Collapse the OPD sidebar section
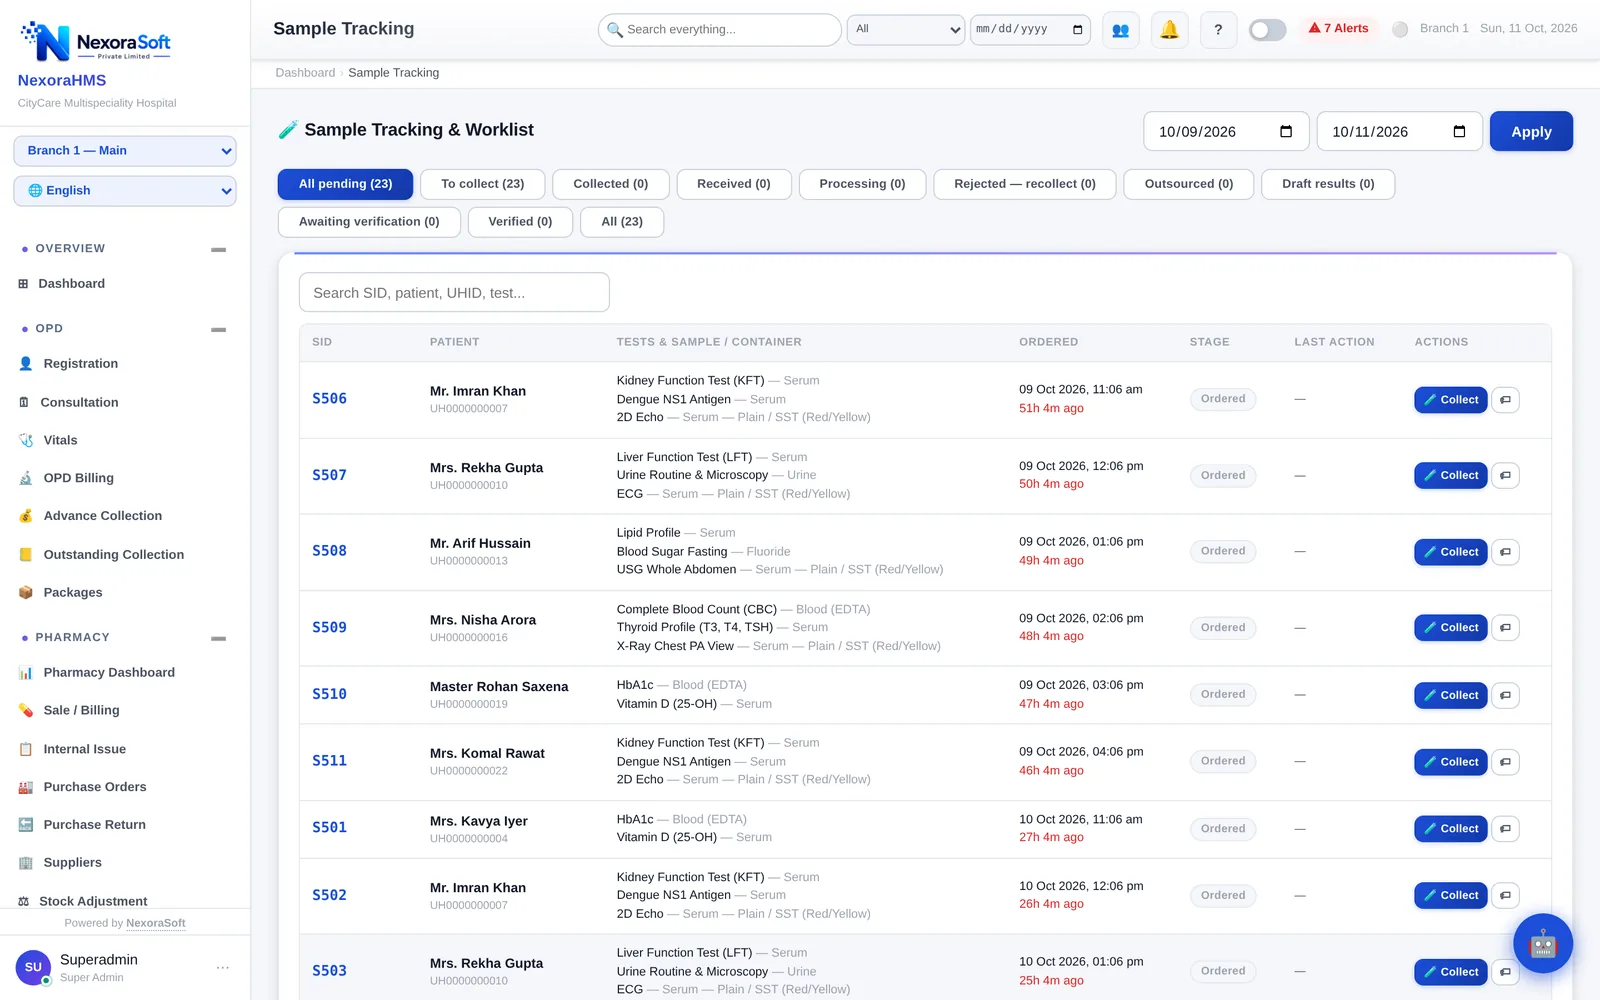The image size is (1600, 1000). pyautogui.click(x=218, y=329)
